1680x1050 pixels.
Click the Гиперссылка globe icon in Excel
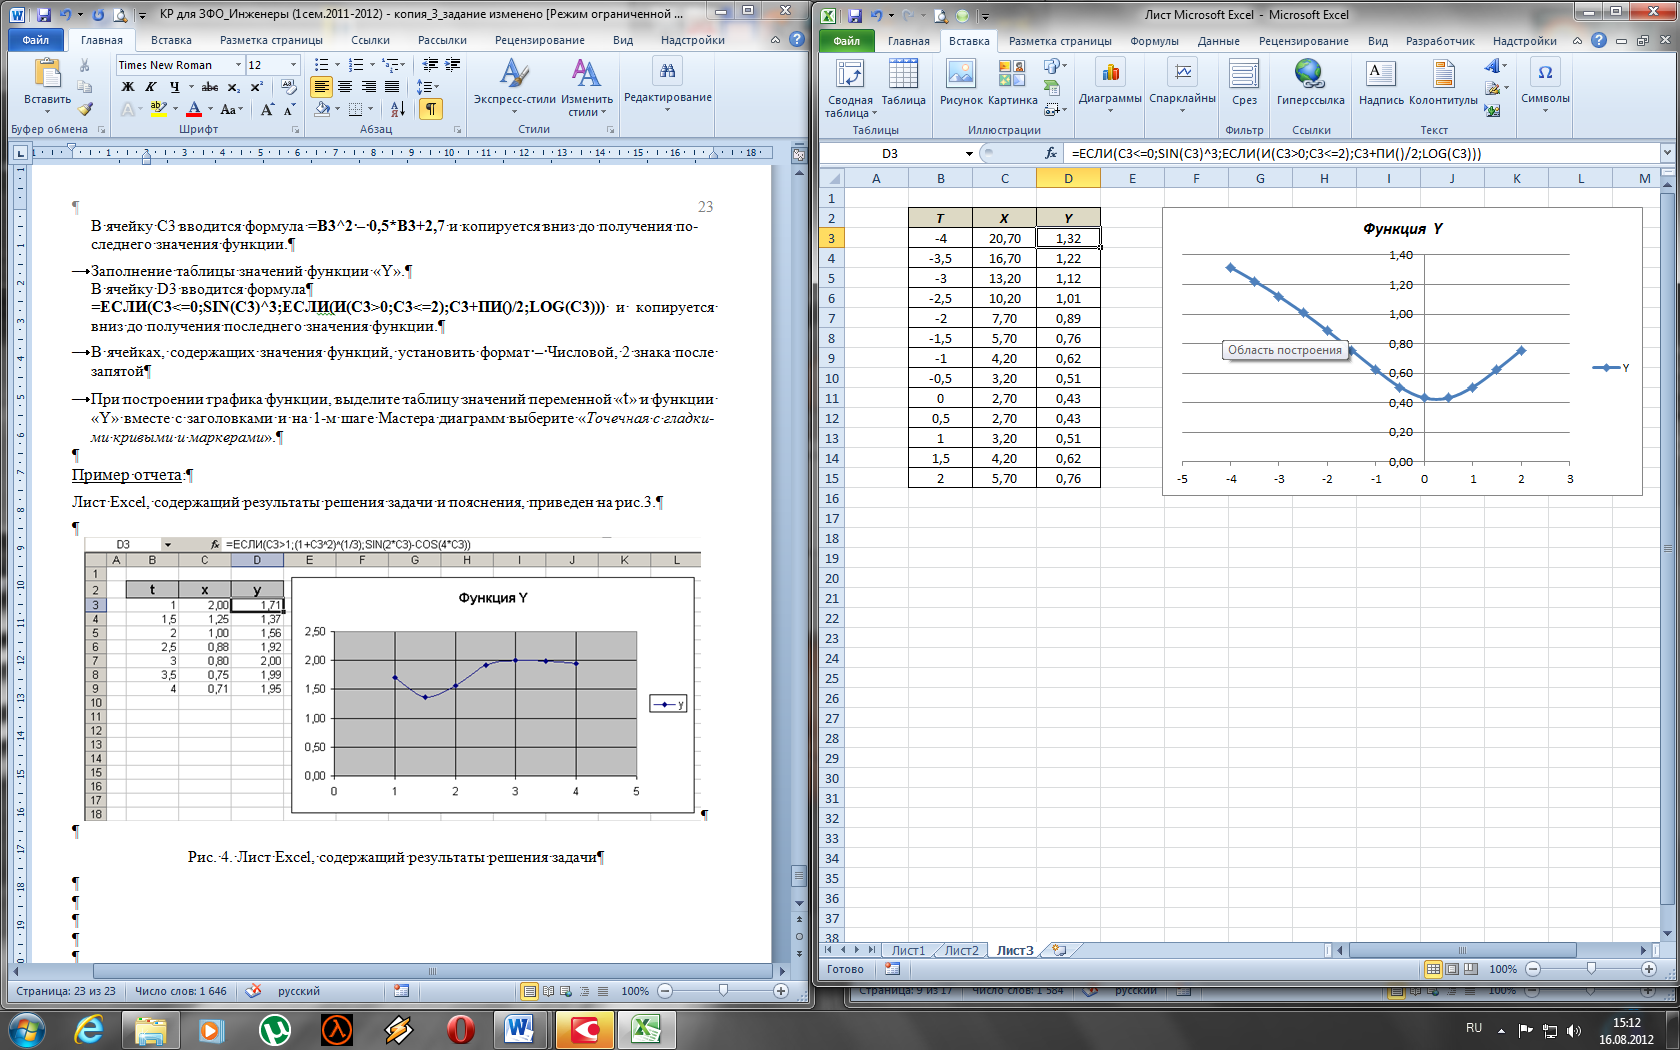tap(1309, 74)
